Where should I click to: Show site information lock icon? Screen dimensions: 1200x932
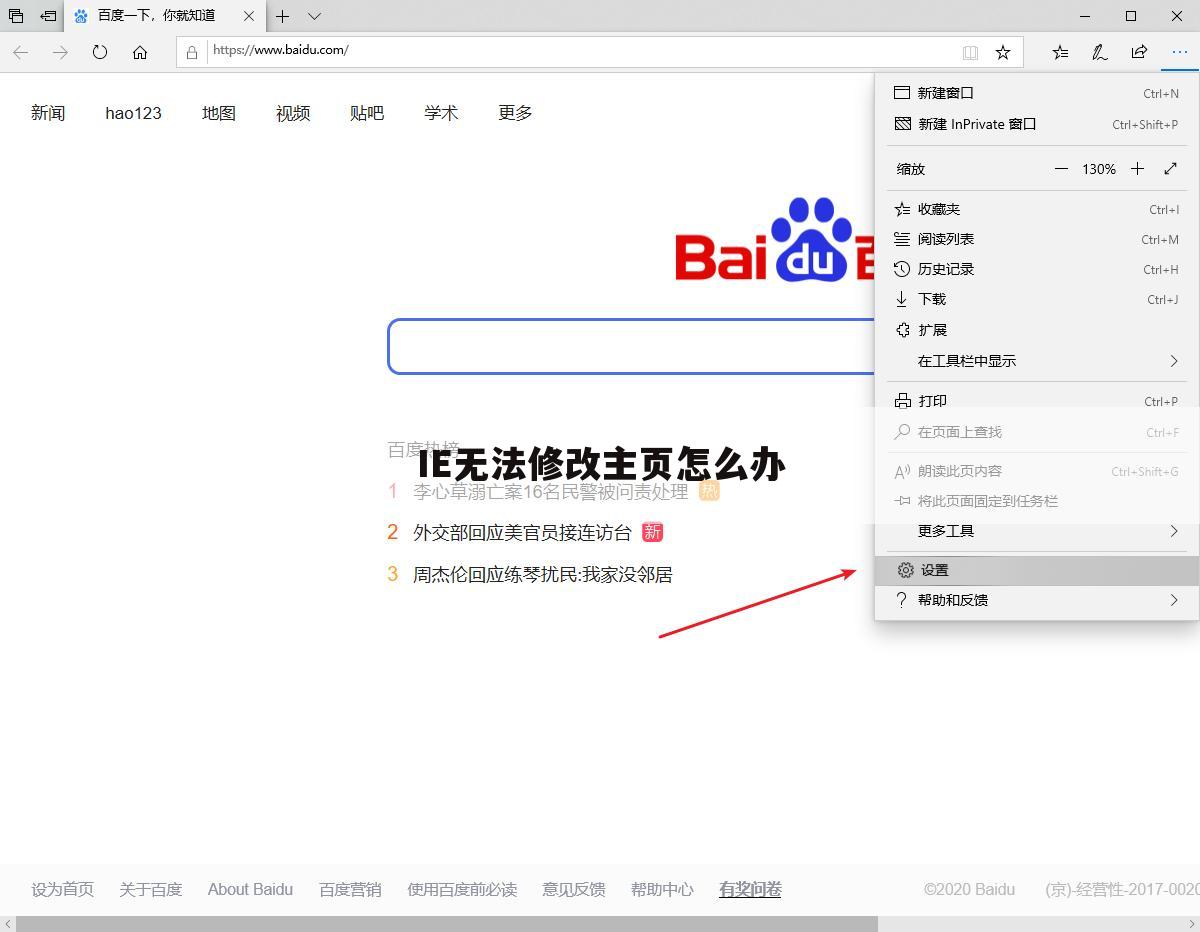pos(192,51)
